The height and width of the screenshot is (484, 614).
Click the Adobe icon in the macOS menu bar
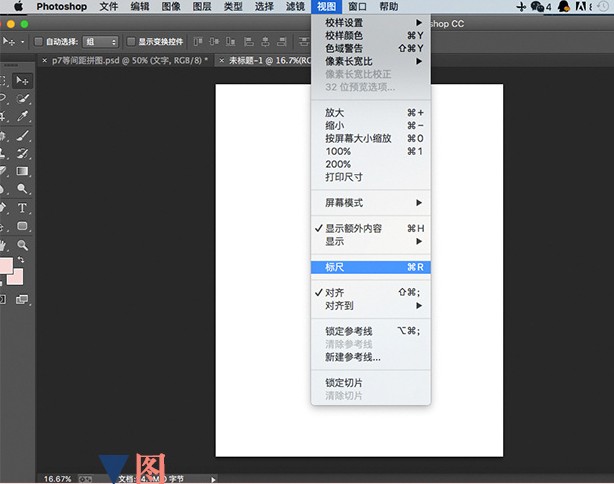[581, 6]
